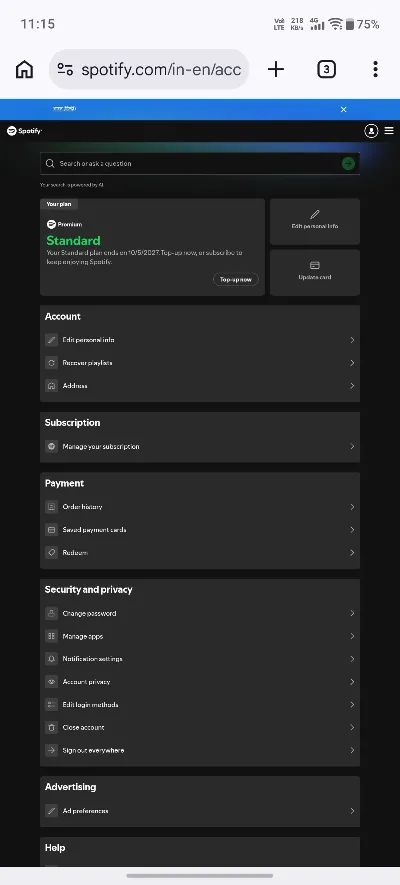Expand Manage your subscription chevron
The height and width of the screenshot is (885, 400).
pos(352,446)
